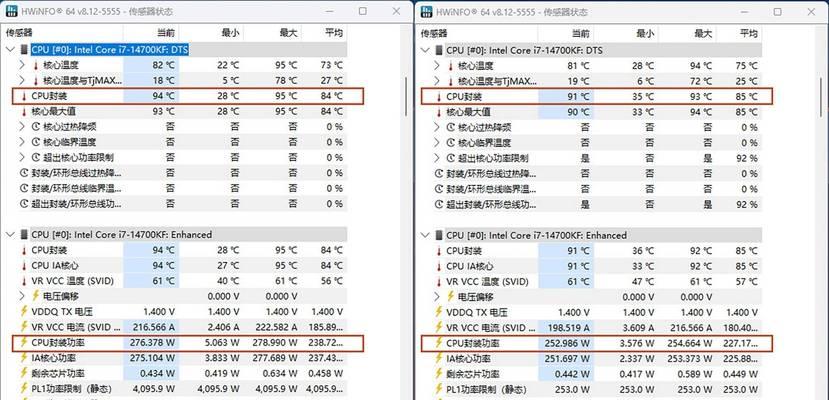Viewport: 829px width, 400px height.
Task: Click thermometer icon of DTS CPU封装, left window
Action: 24,96
